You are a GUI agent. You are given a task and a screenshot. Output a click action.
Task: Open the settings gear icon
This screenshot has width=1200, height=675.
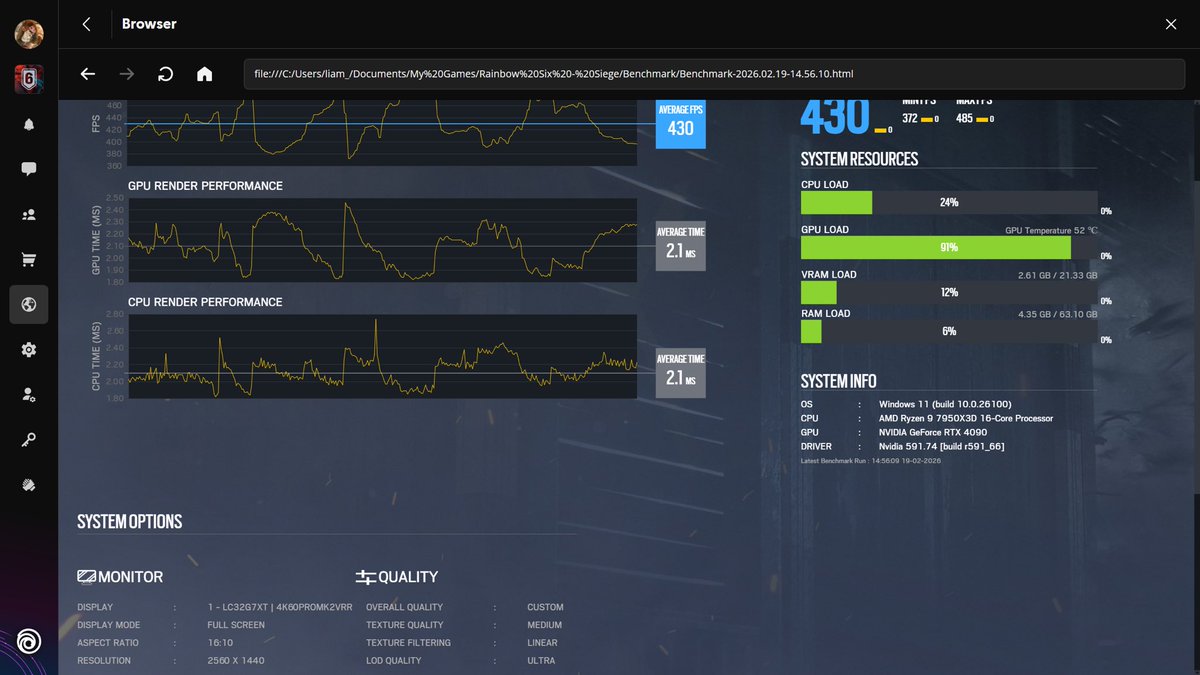[28, 350]
